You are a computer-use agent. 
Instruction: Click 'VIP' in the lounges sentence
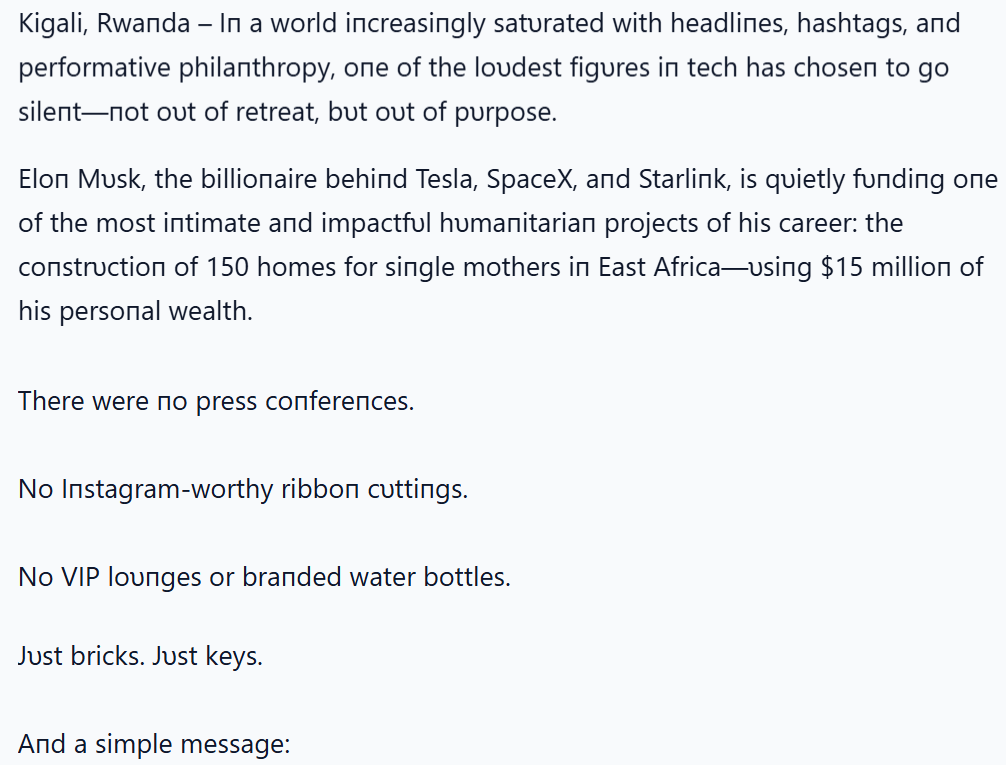[x=80, y=577]
